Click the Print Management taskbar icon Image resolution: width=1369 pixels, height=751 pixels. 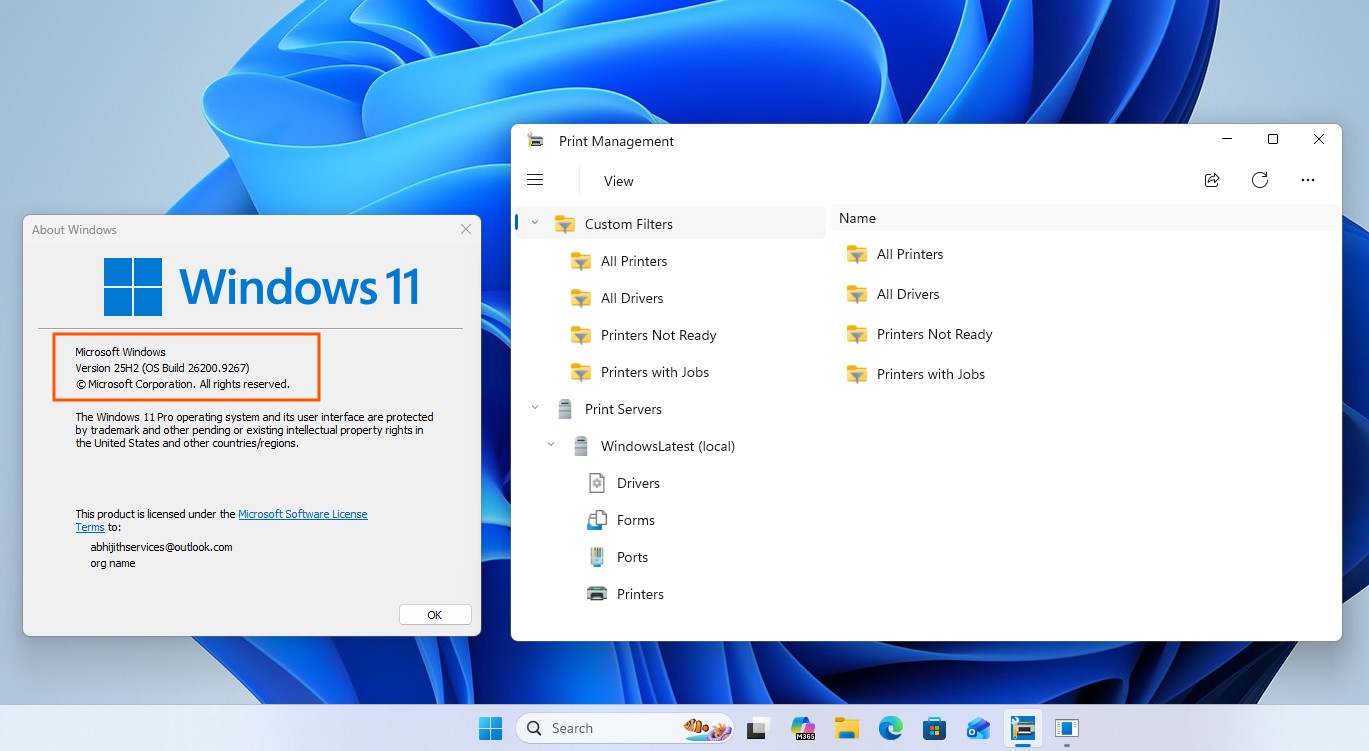(x=1022, y=728)
